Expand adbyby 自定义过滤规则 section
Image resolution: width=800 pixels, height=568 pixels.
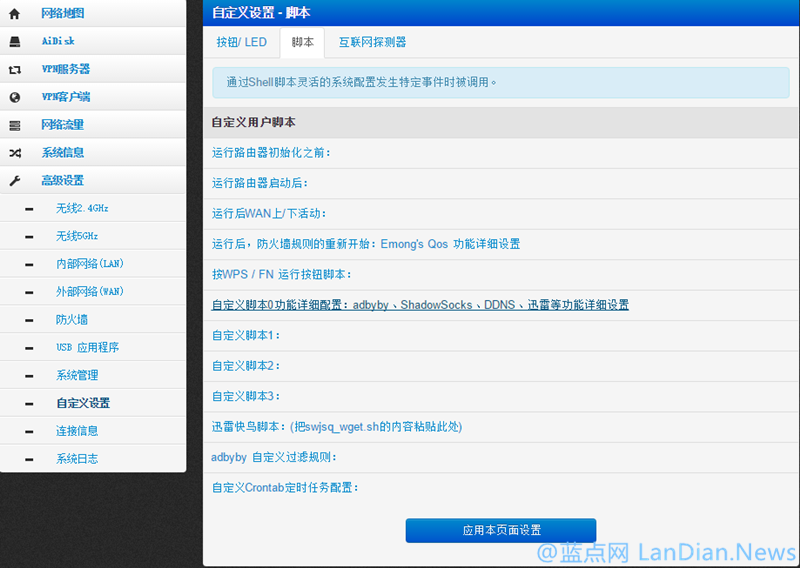click(274, 457)
